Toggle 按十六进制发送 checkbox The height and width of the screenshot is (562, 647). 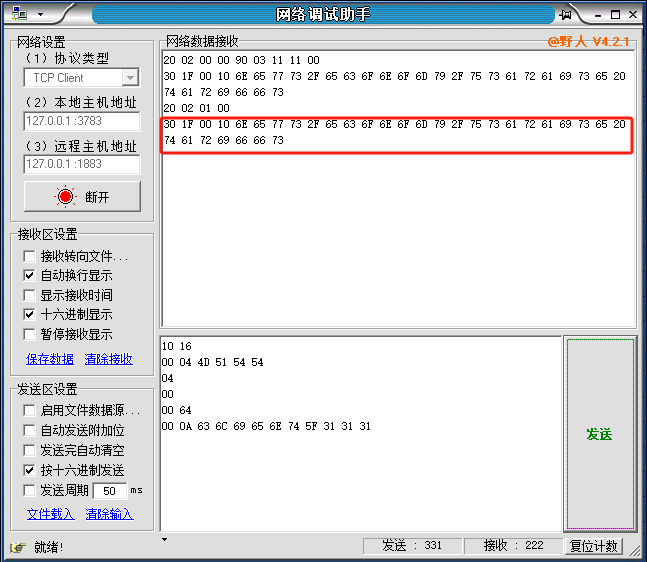tap(29, 470)
